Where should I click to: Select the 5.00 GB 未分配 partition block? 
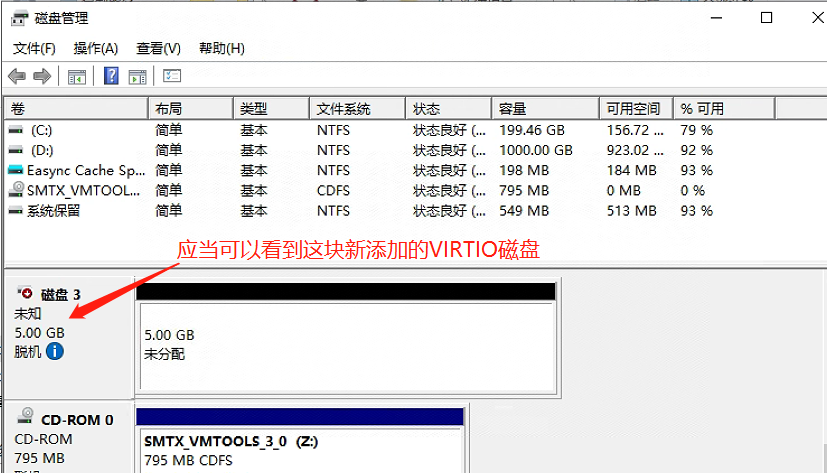(x=345, y=344)
